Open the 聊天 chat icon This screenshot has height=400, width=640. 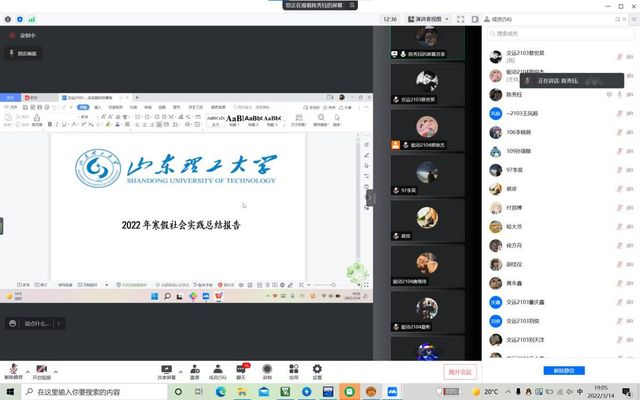click(x=242, y=368)
